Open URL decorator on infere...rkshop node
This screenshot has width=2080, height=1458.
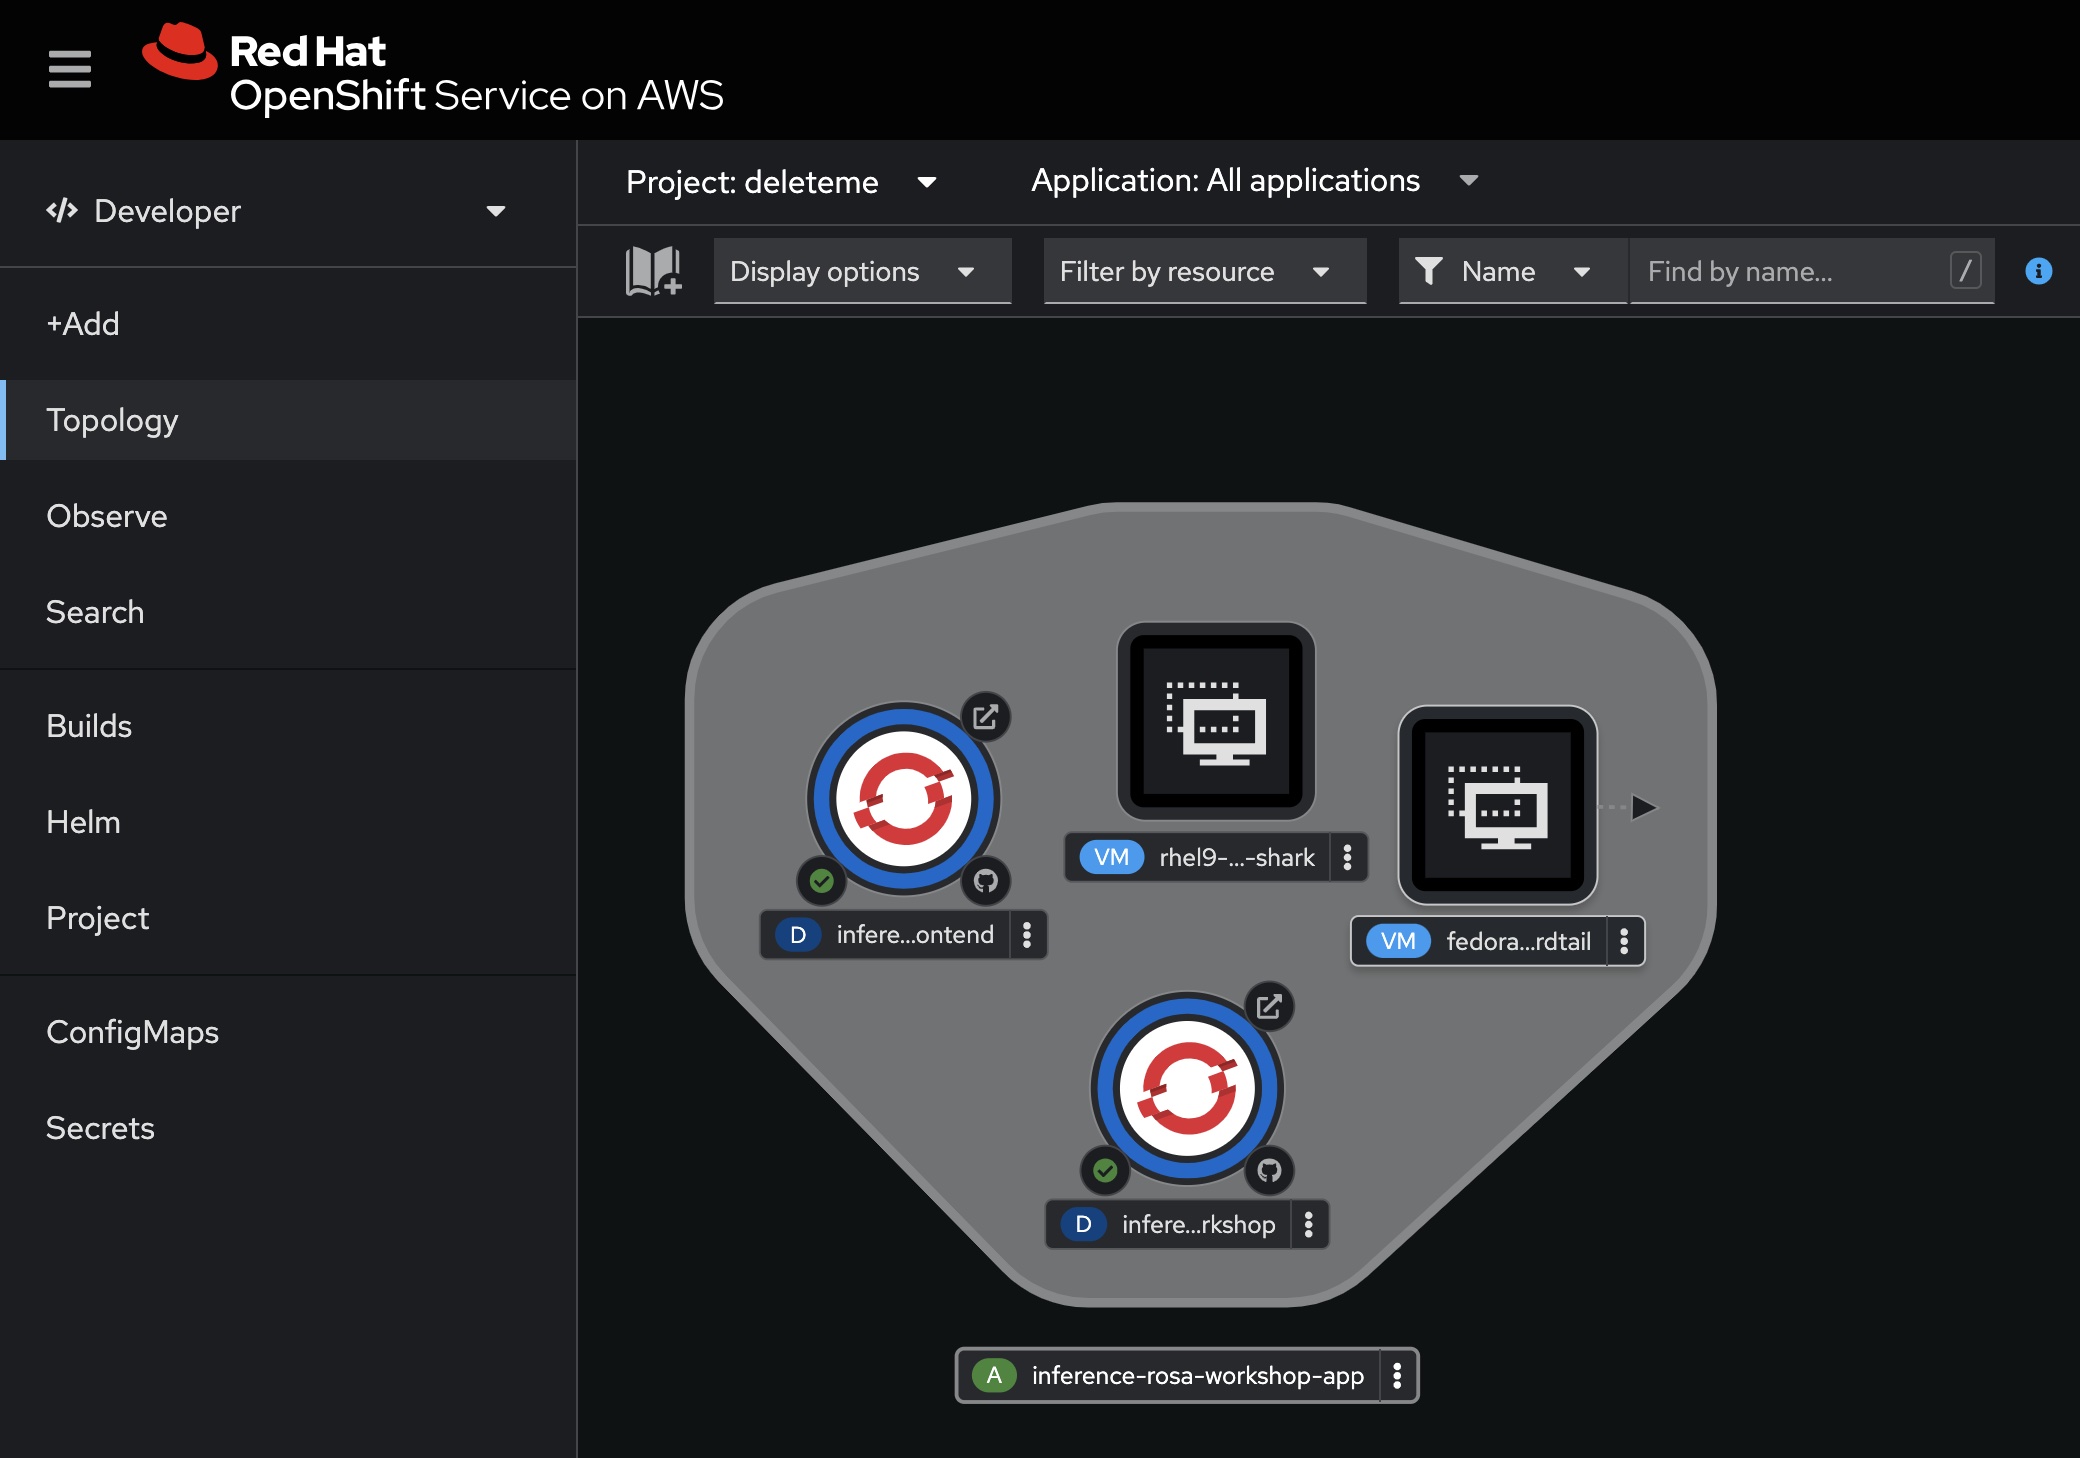tap(1268, 1007)
